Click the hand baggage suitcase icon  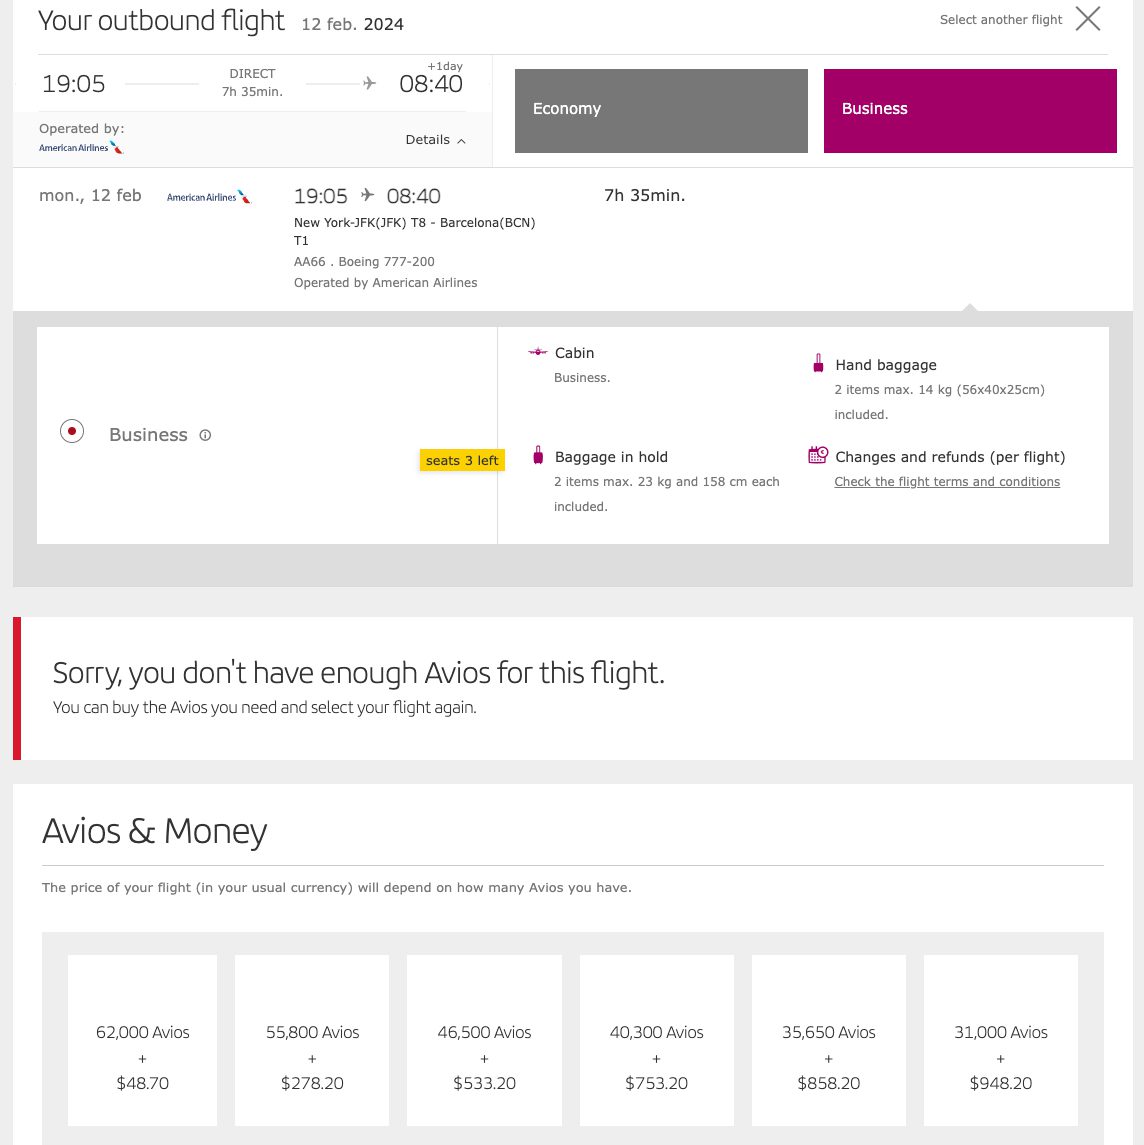pyautogui.click(x=818, y=362)
